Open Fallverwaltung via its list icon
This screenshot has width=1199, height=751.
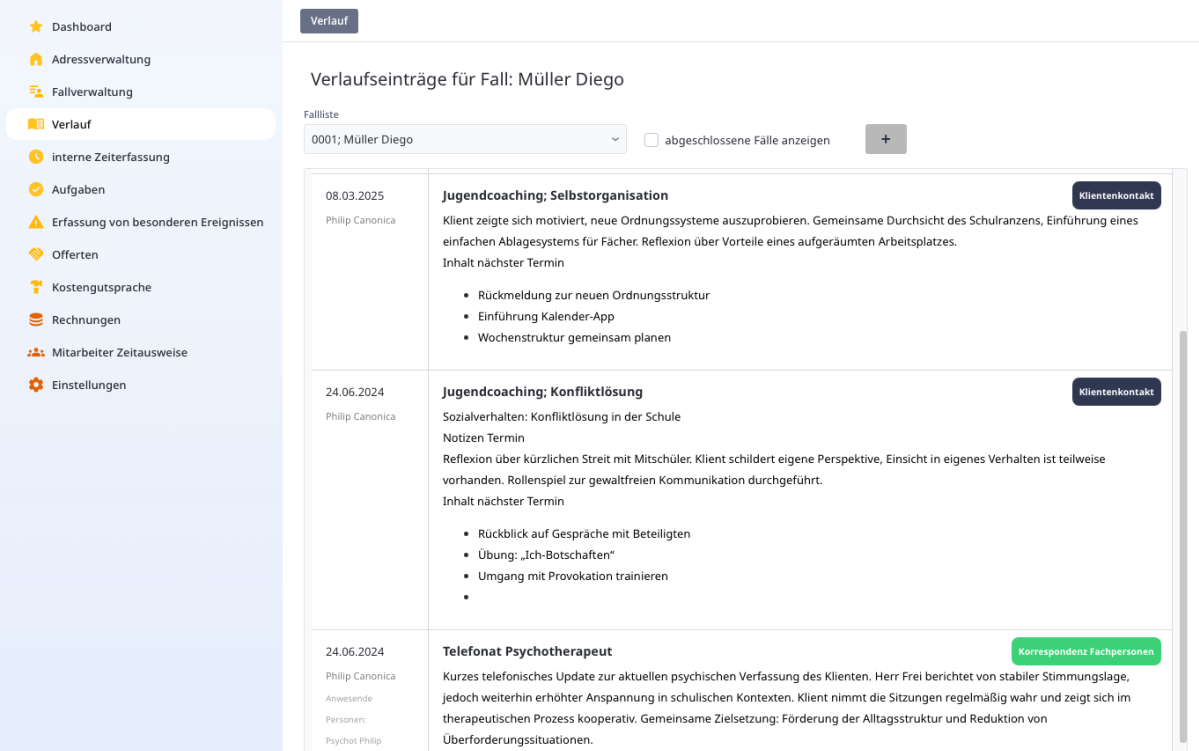pyautogui.click(x=36, y=92)
